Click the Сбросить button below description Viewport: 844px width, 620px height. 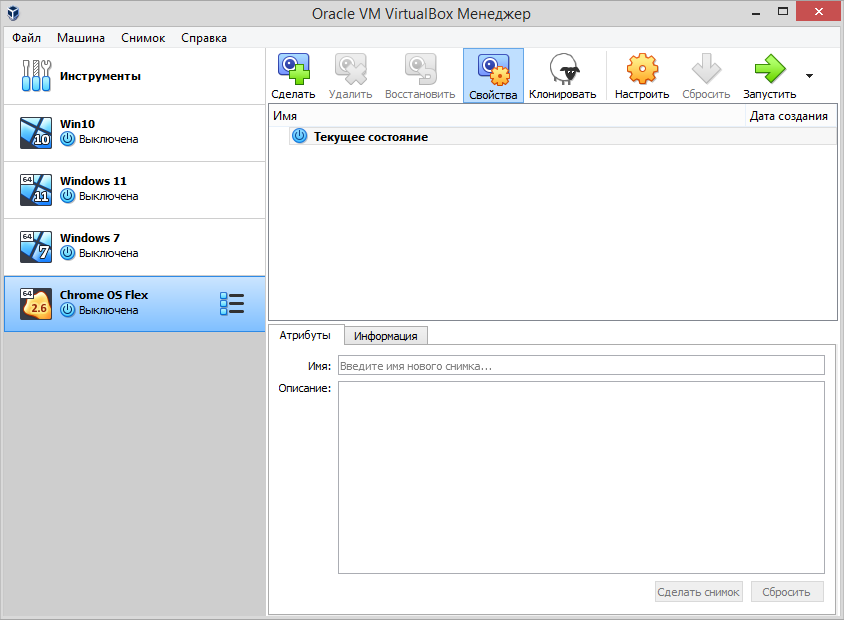tap(787, 591)
